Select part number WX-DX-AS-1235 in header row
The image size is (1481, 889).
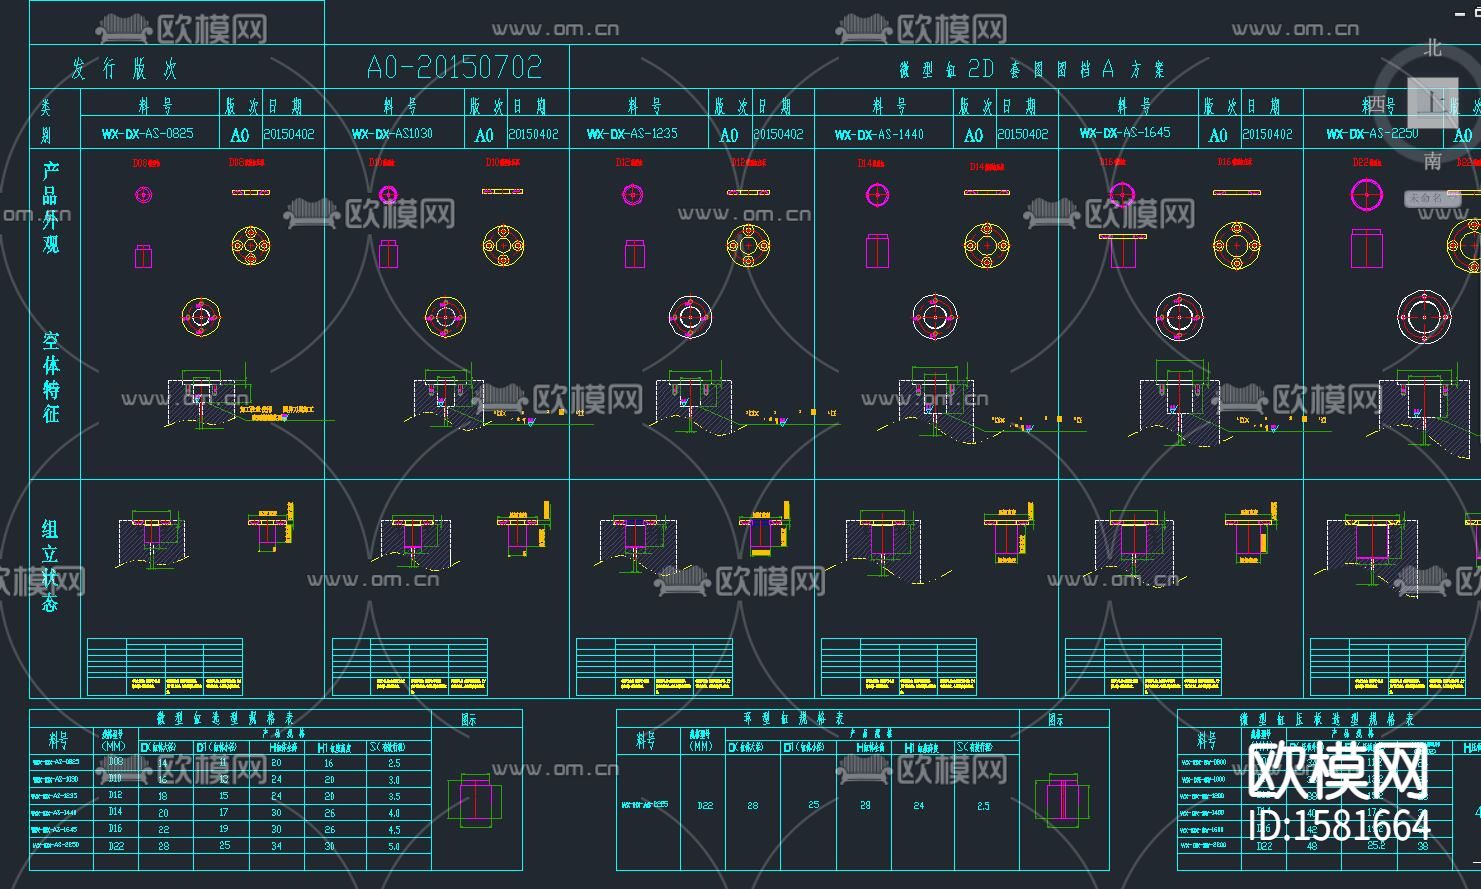[632, 133]
